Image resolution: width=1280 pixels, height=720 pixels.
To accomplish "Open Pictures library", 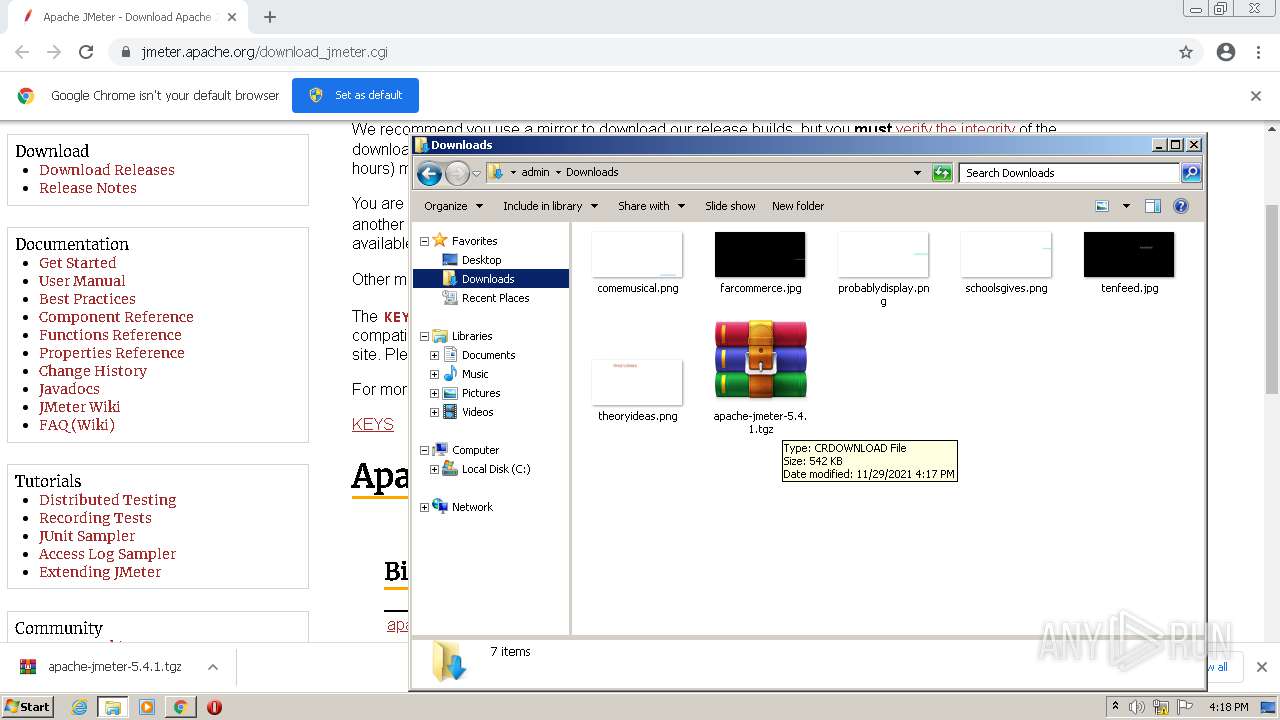I will (481, 393).
